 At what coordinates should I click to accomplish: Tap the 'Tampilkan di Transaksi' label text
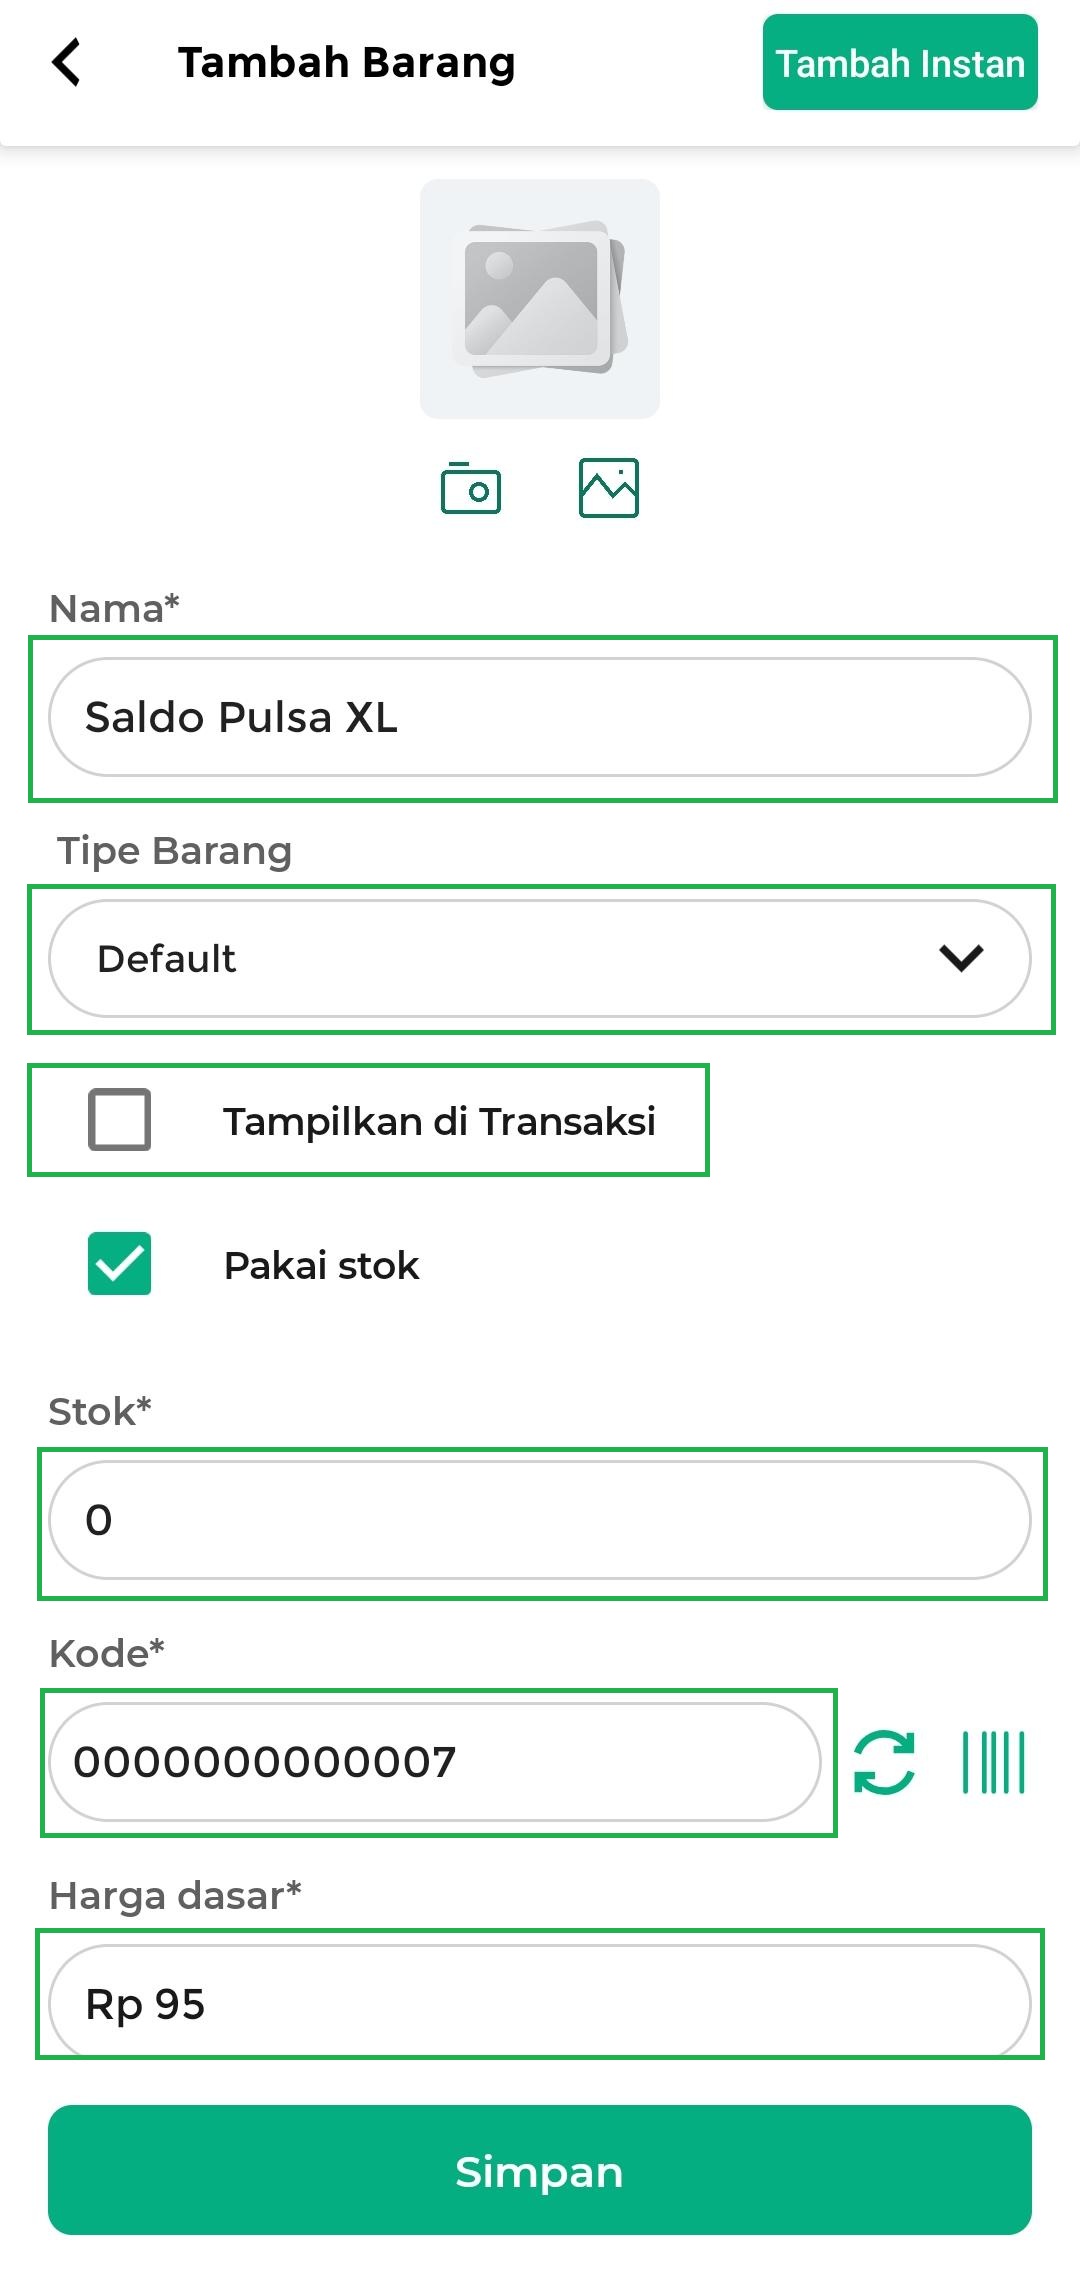pos(439,1121)
